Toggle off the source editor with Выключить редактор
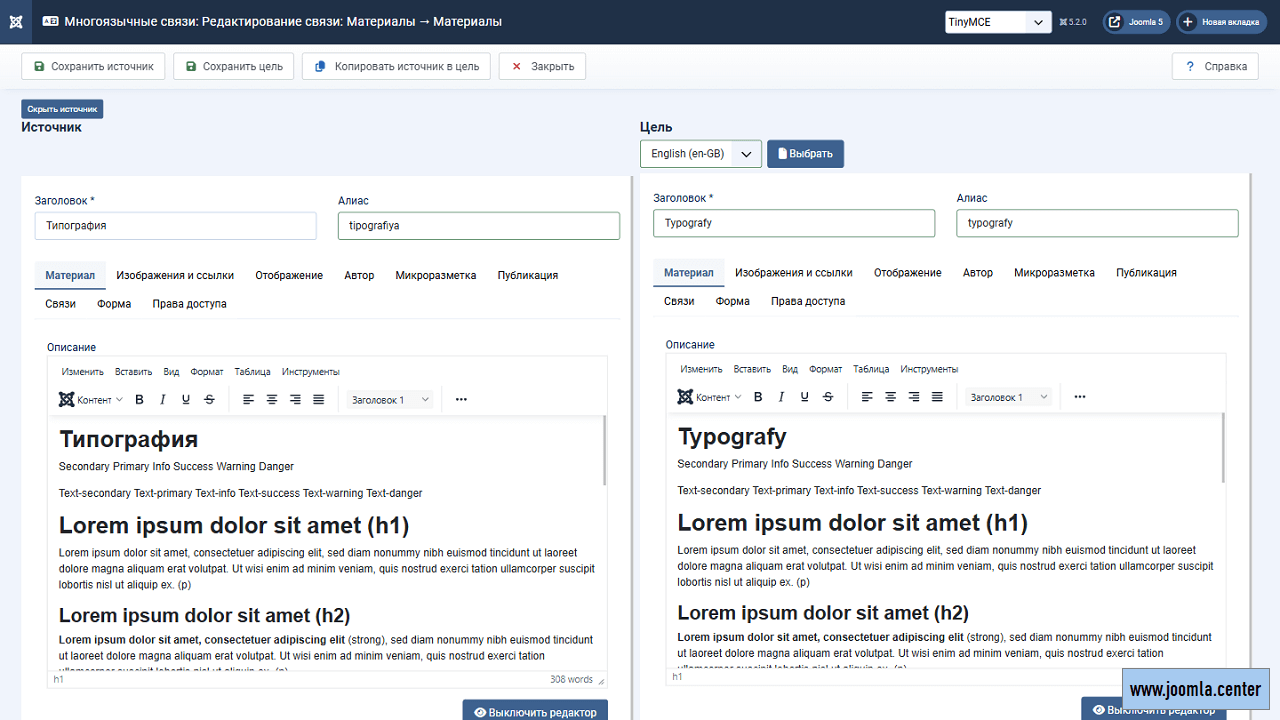Viewport: 1280px width, 720px height. coord(535,712)
